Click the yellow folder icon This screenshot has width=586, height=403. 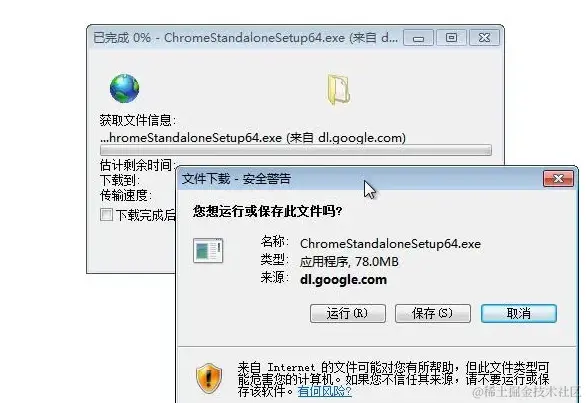coord(339,90)
